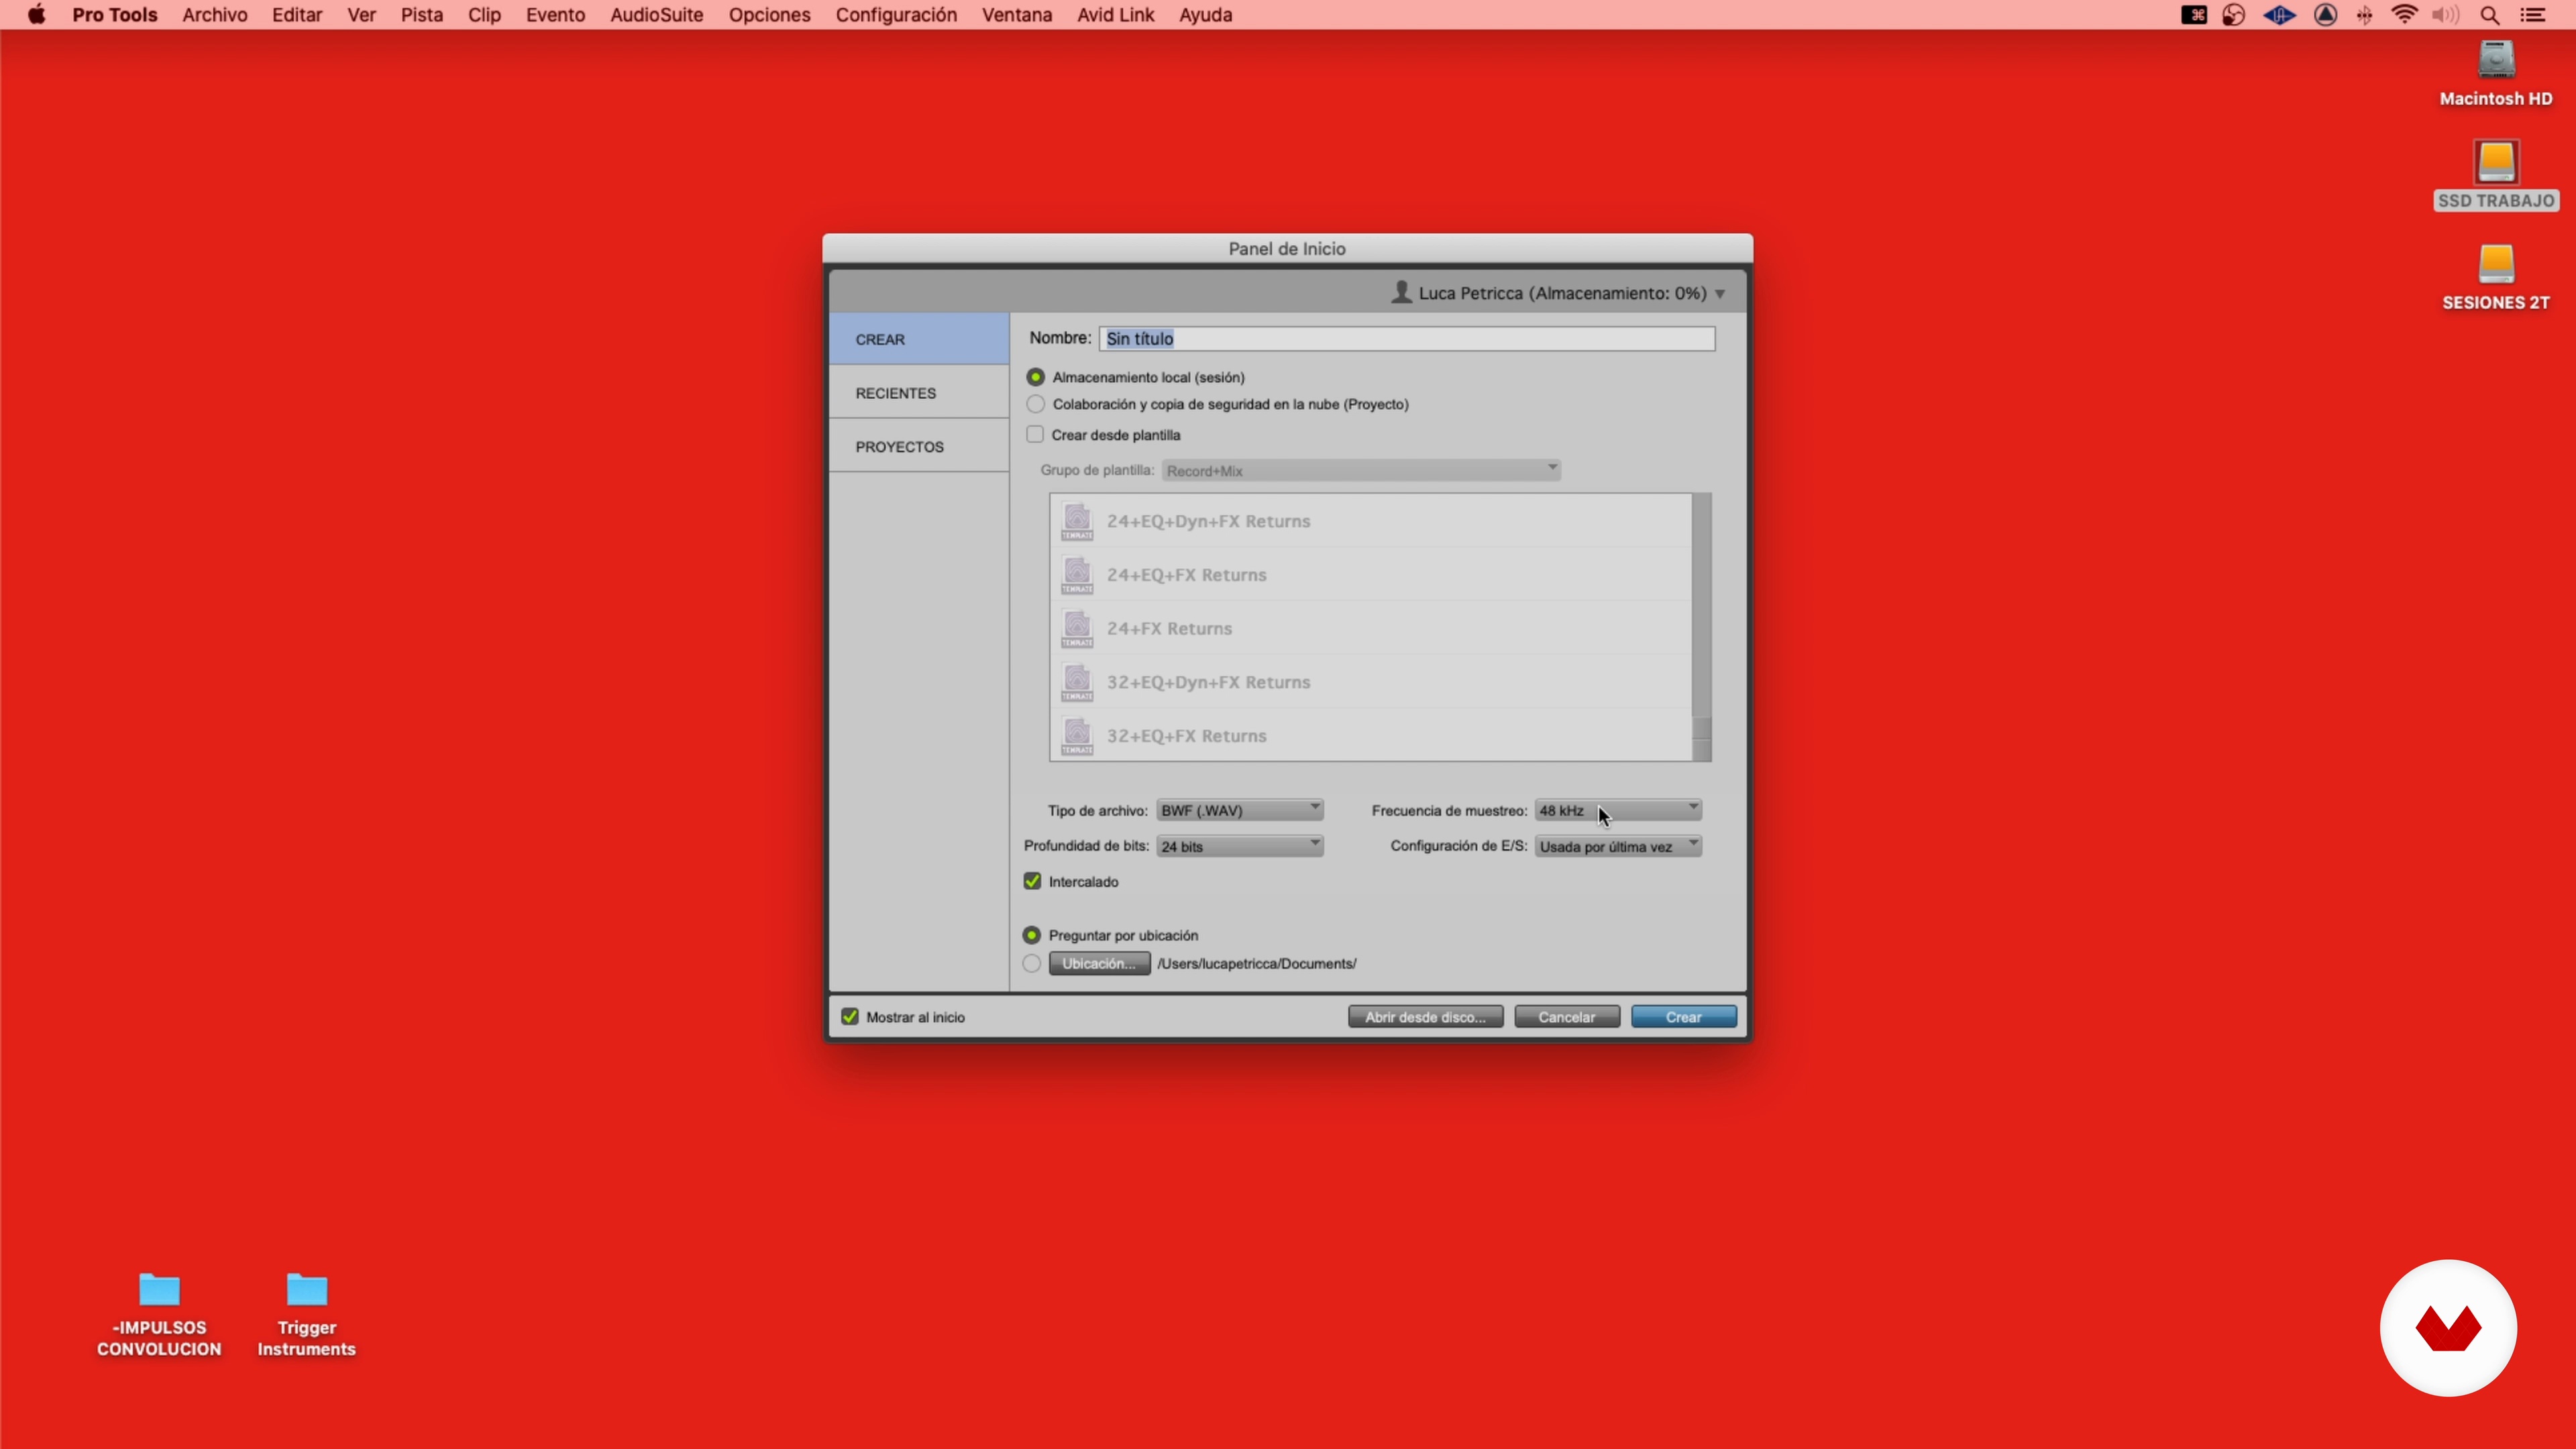Open the Opciones menu
The width and height of the screenshot is (2576, 1449).
coord(769,15)
